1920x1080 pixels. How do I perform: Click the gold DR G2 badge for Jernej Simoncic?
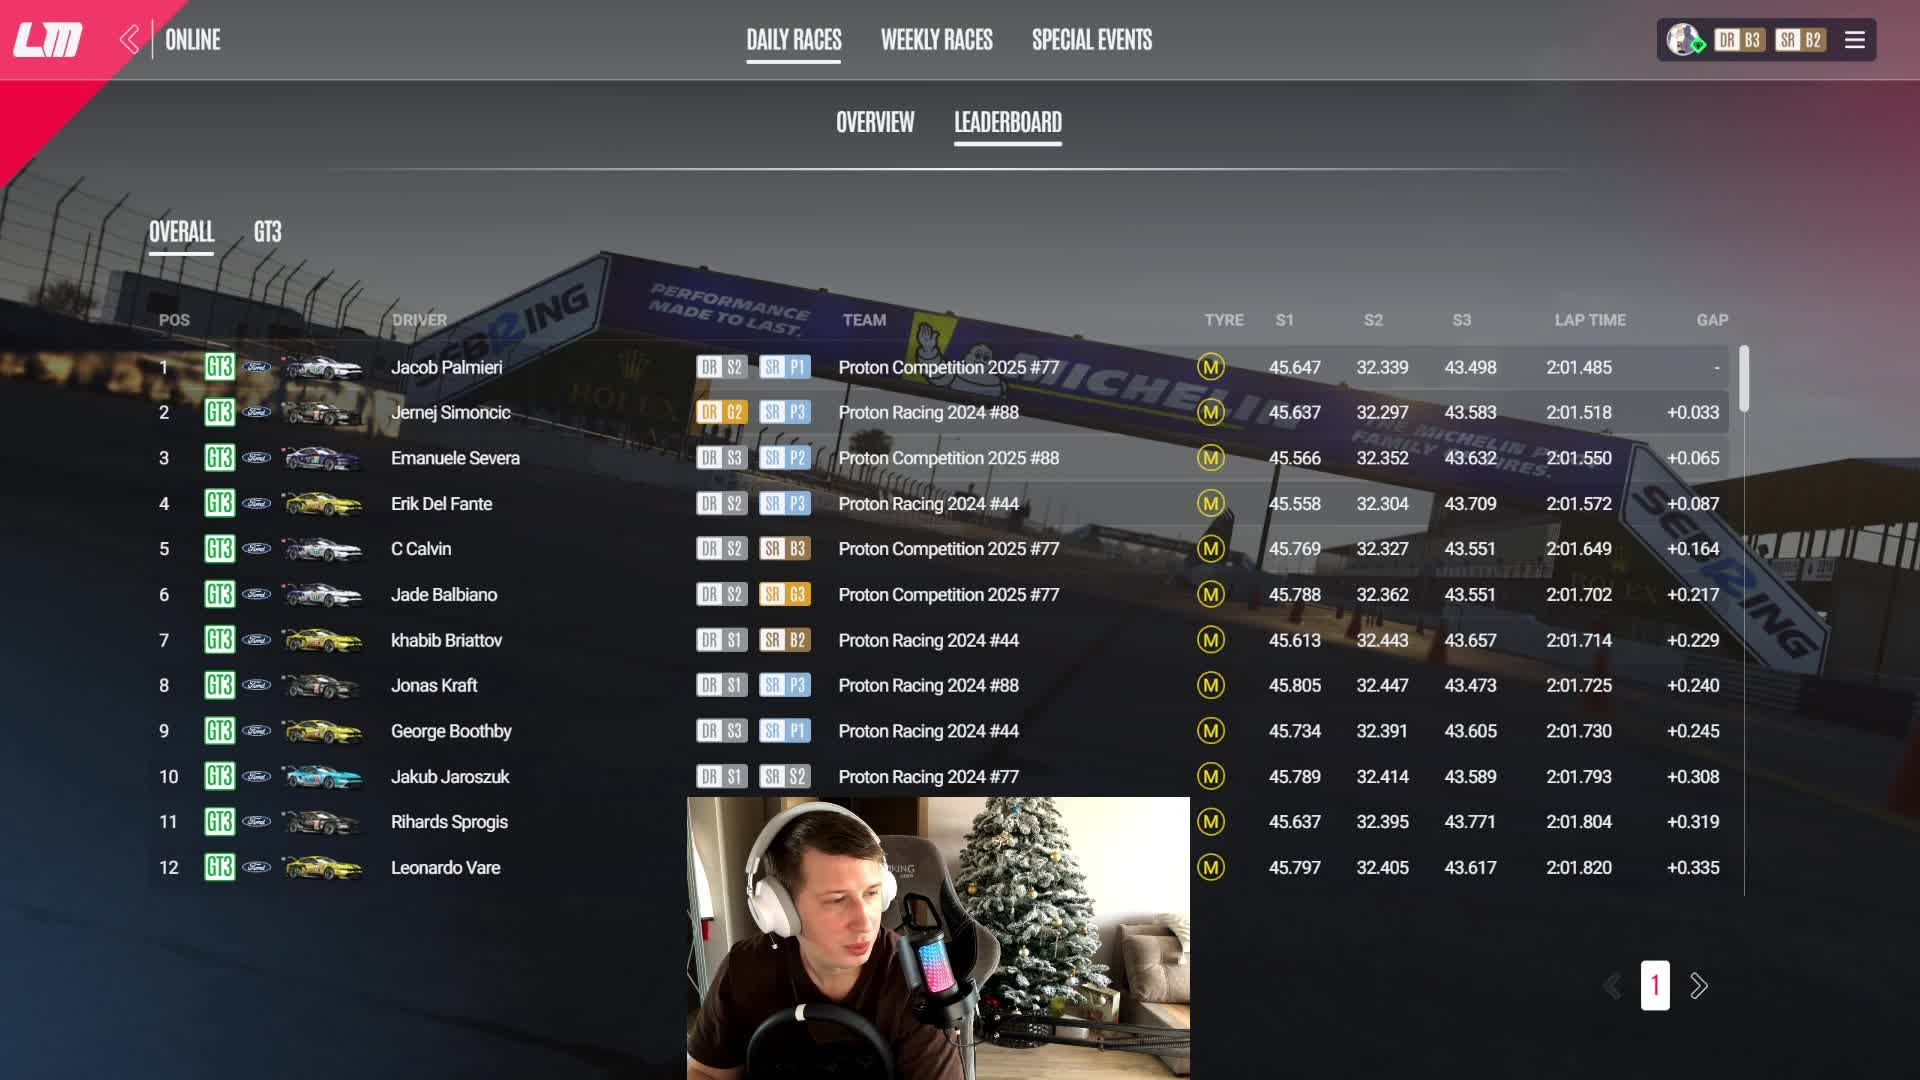(x=721, y=412)
